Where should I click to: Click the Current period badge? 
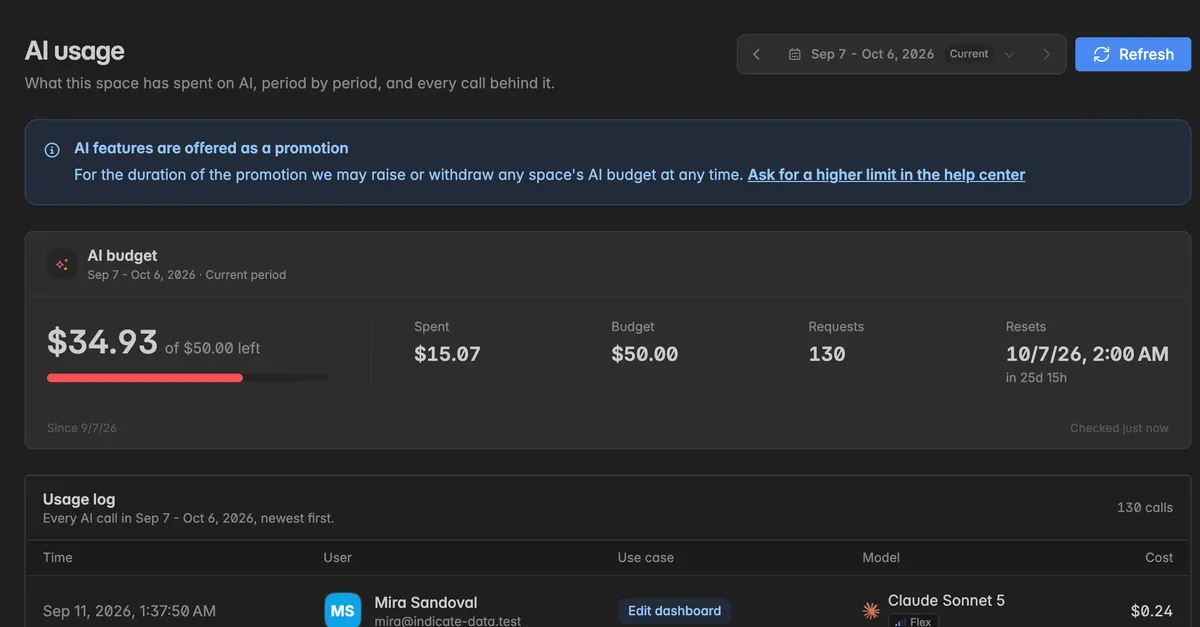click(x=969, y=54)
